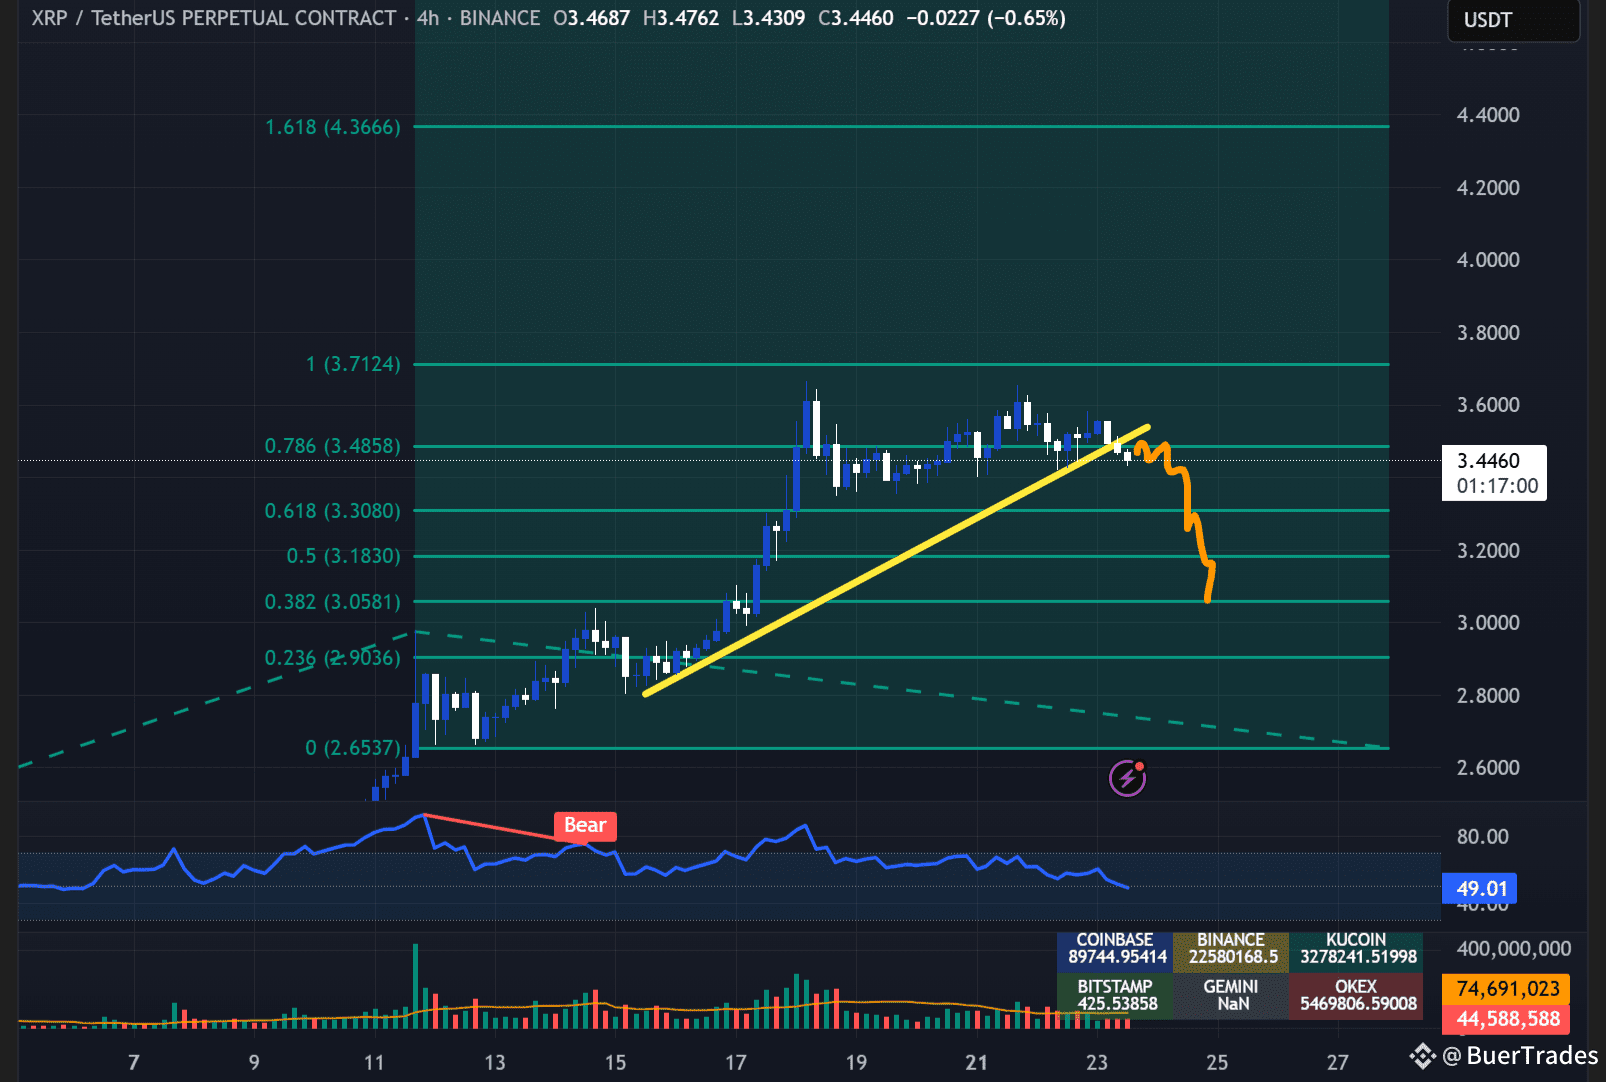Select the close value C3.4460 in header
Screen dimensions: 1606x1082
pyautogui.click(x=856, y=18)
